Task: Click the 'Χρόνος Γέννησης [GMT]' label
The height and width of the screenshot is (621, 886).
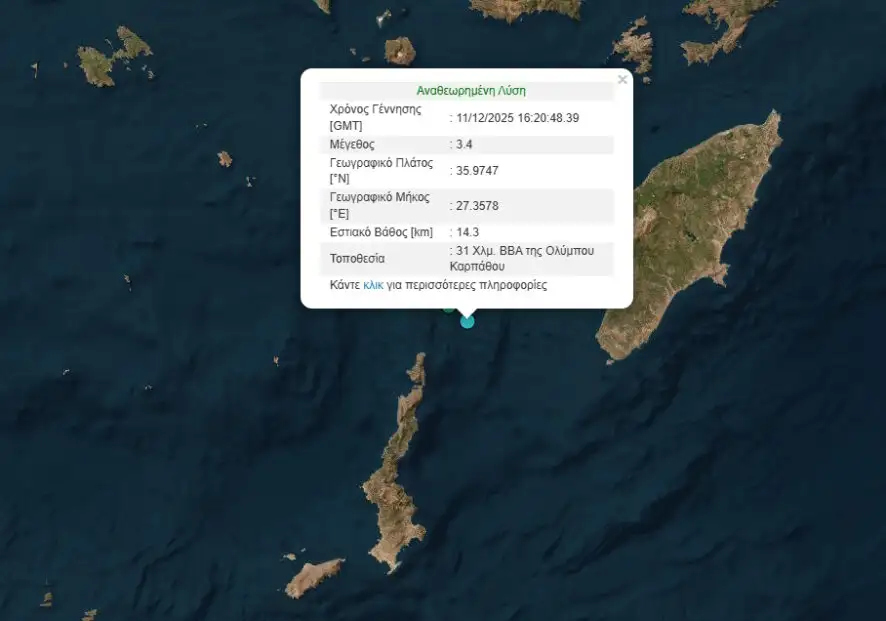Action: click(375, 117)
